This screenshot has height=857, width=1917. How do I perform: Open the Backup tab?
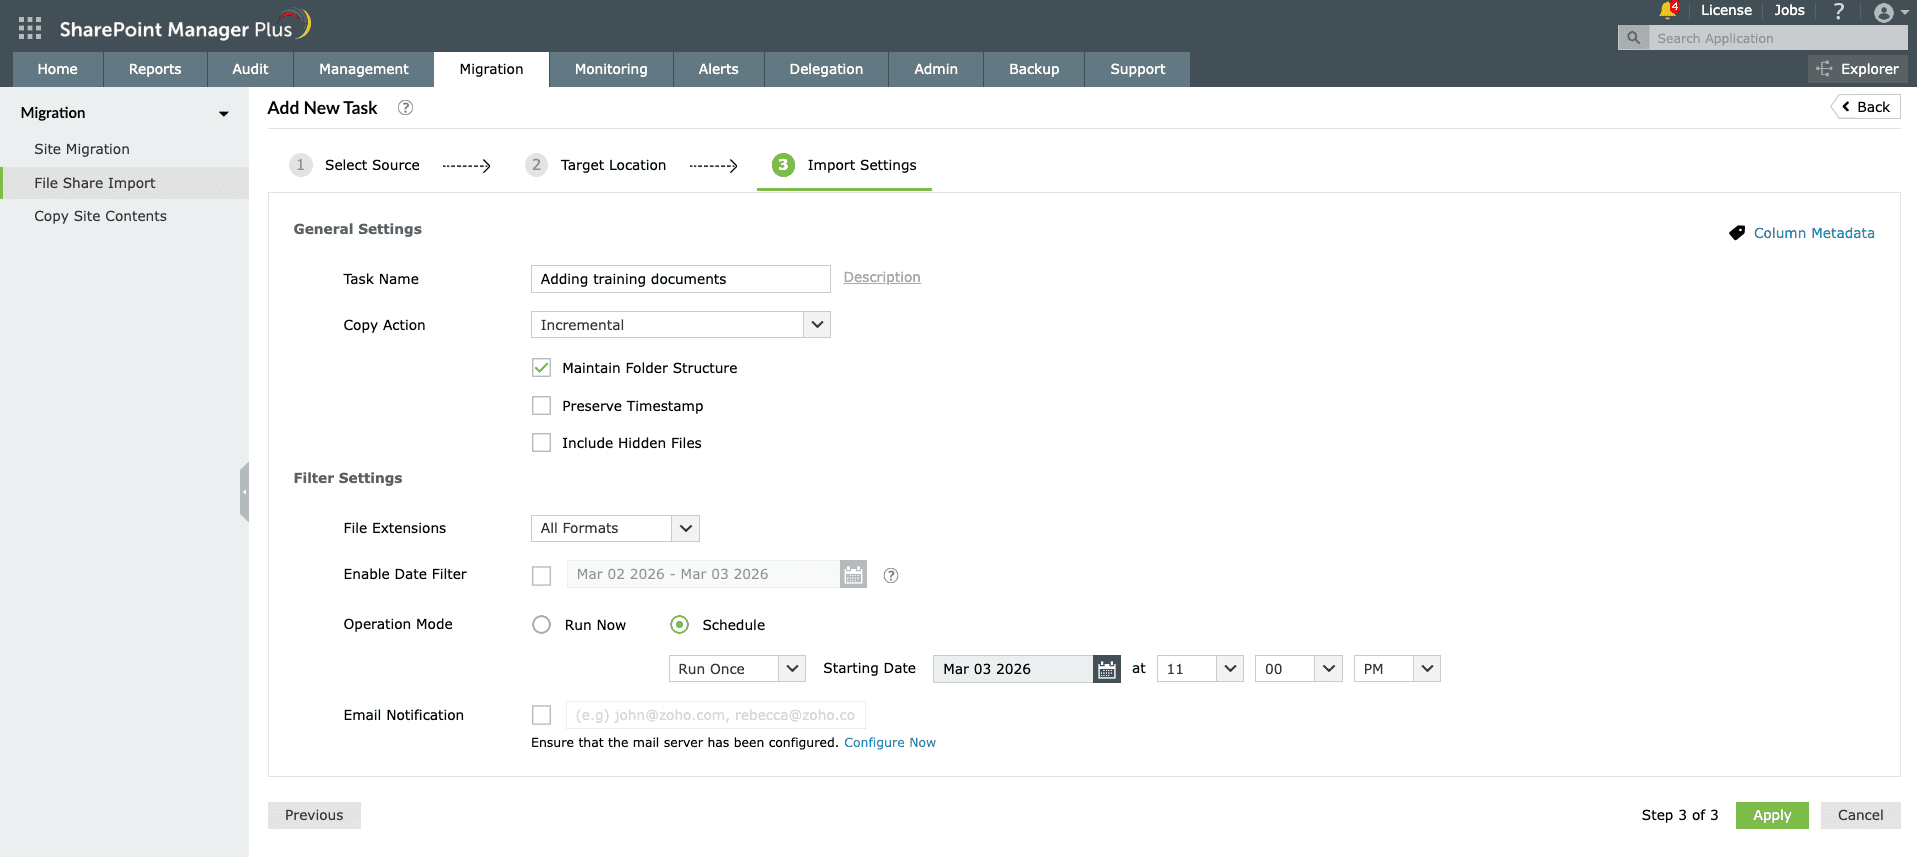pyautogui.click(x=1034, y=69)
